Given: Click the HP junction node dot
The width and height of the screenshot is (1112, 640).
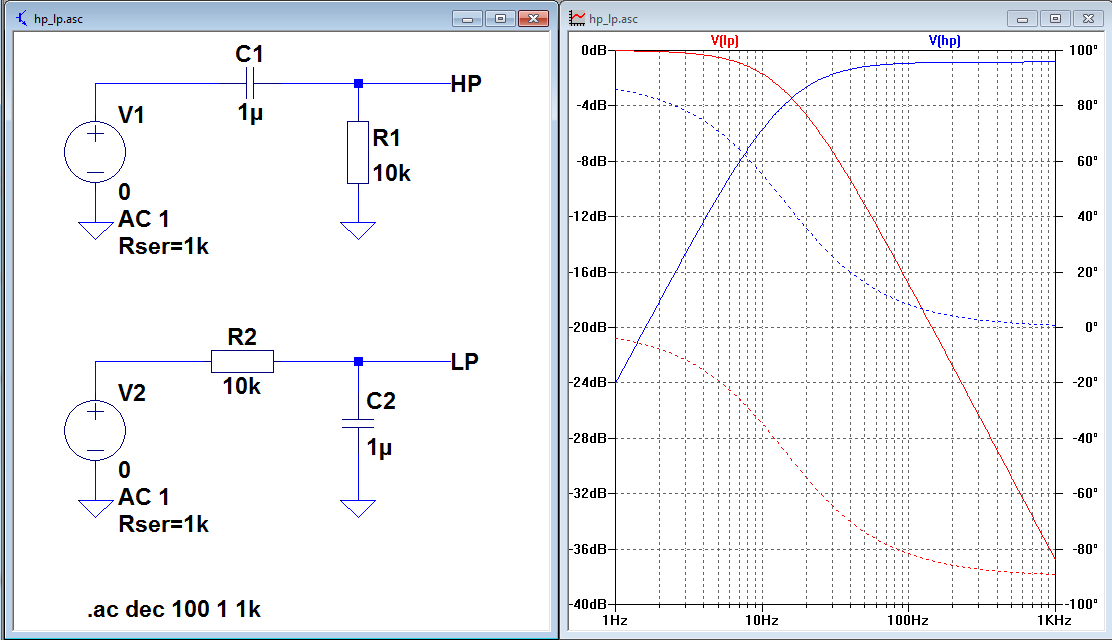Looking at the screenshot, I should point(358,83).
